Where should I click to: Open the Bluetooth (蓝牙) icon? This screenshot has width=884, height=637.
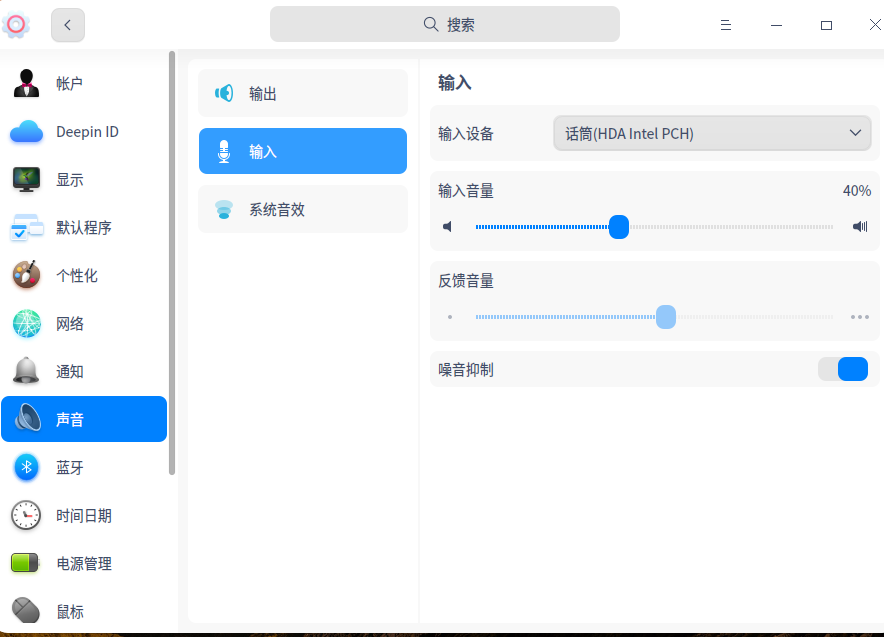tap(26, 467)
